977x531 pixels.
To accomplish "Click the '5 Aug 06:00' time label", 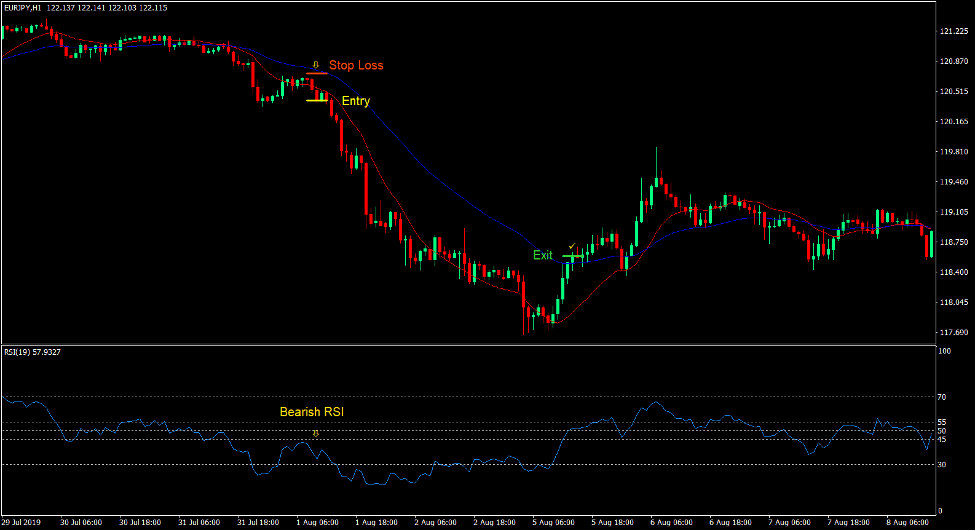I will coord(553,522).
